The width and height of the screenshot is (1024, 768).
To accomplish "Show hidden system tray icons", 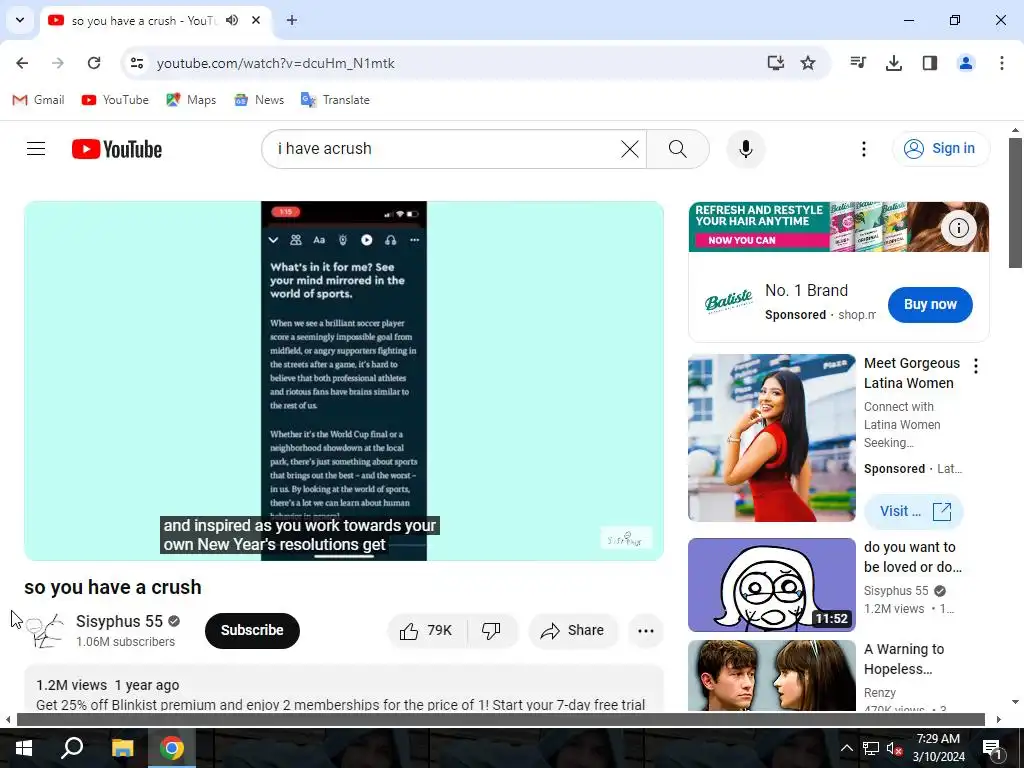I will point(846,748).
